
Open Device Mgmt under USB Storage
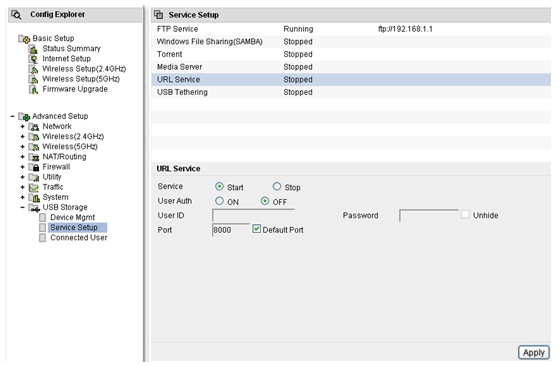(x=72, y=217)
